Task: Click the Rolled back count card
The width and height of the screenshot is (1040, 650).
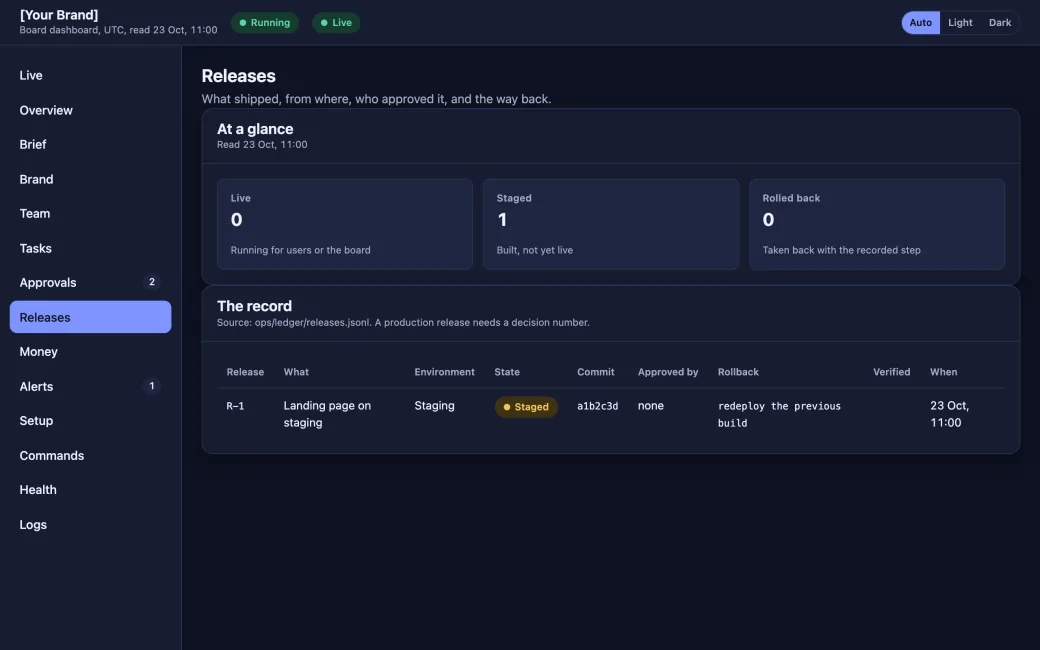Action: click(x=877, y=224)
